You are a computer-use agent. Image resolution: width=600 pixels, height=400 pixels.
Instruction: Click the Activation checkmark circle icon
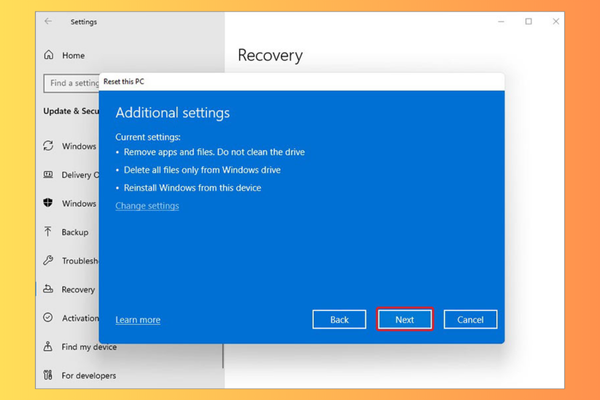coord(48,317)
